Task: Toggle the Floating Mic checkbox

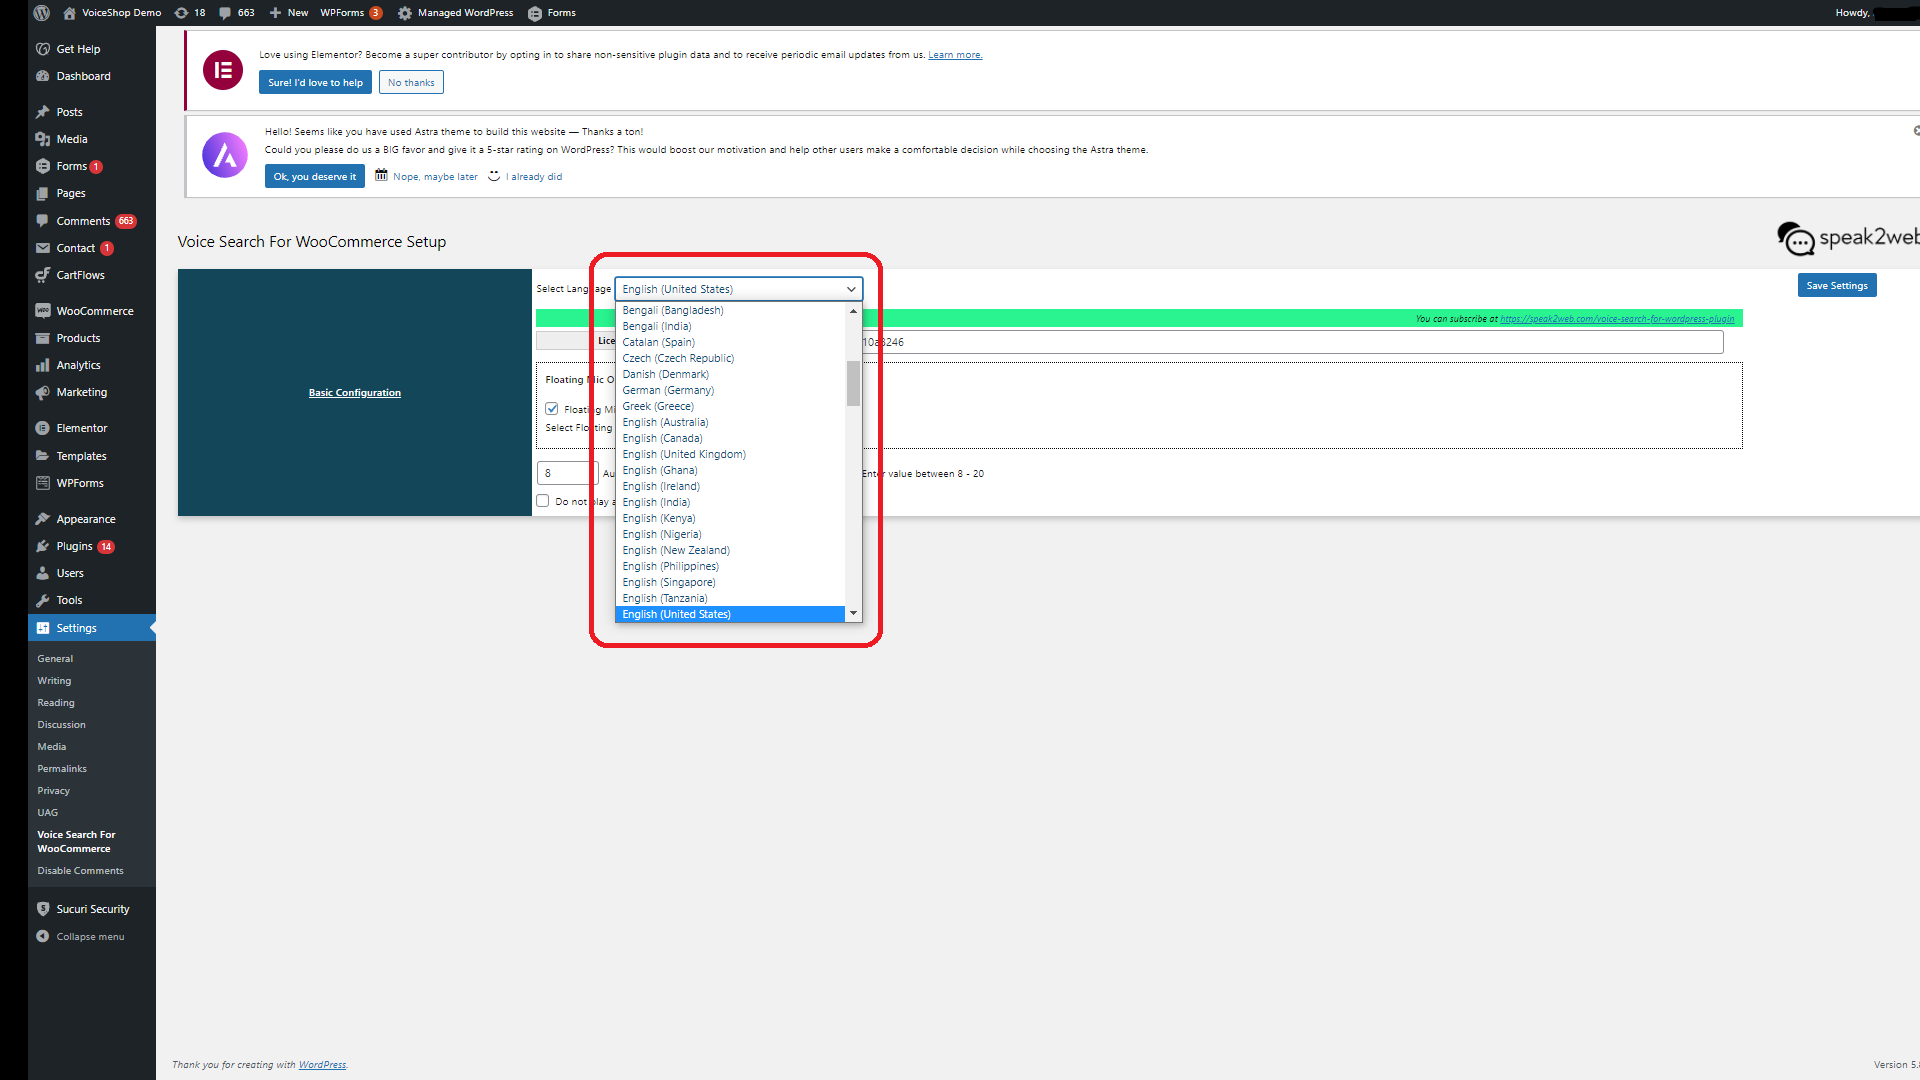Action: click(551, 409)
